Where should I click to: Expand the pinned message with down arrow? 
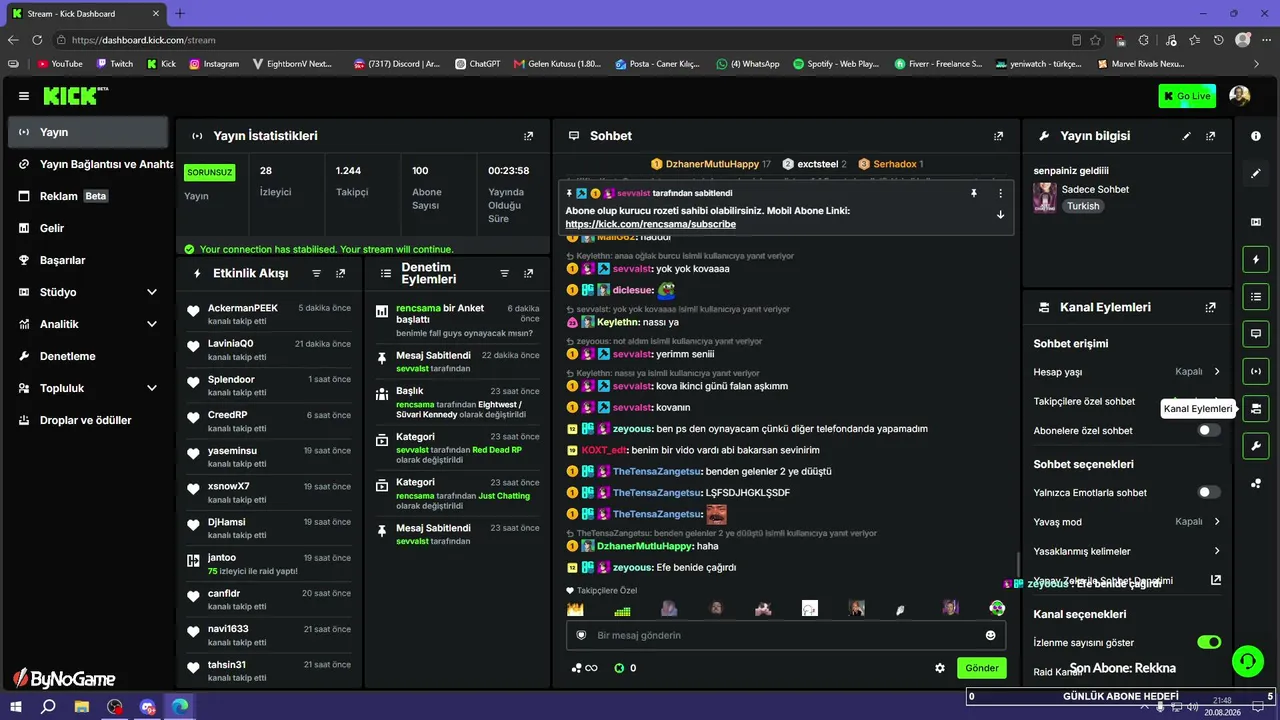(1000, 215)
